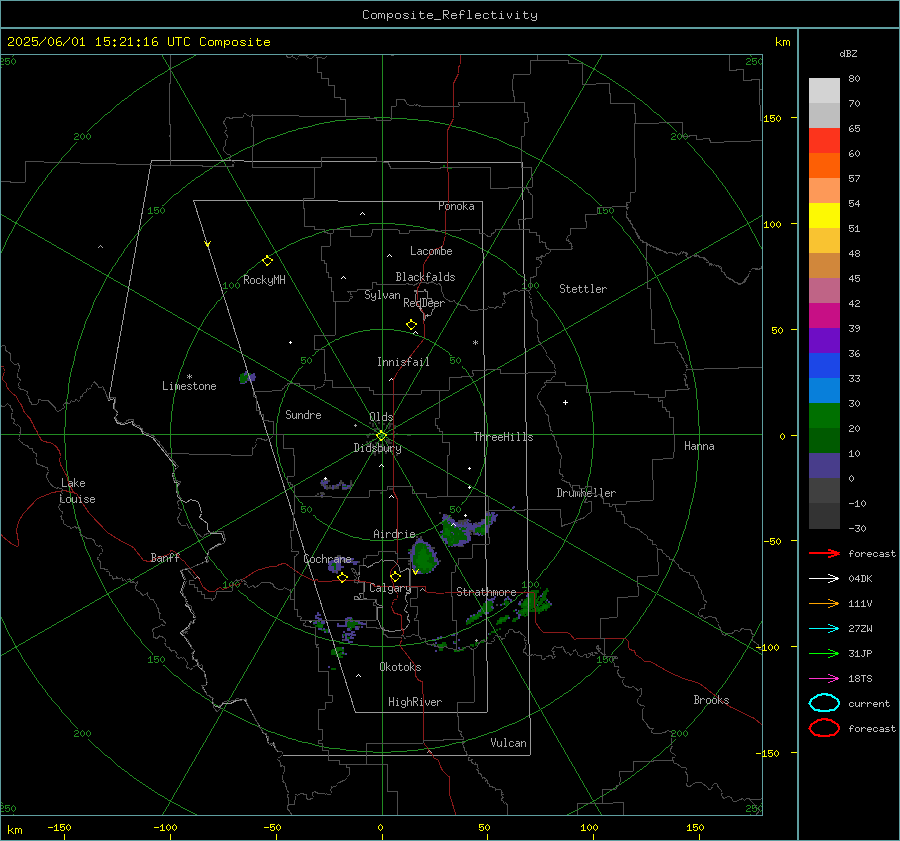The width and height of the screenshot is (900, 841).
Task: Click the green 31JP arrow icon
Action: (x=824, y=653)
